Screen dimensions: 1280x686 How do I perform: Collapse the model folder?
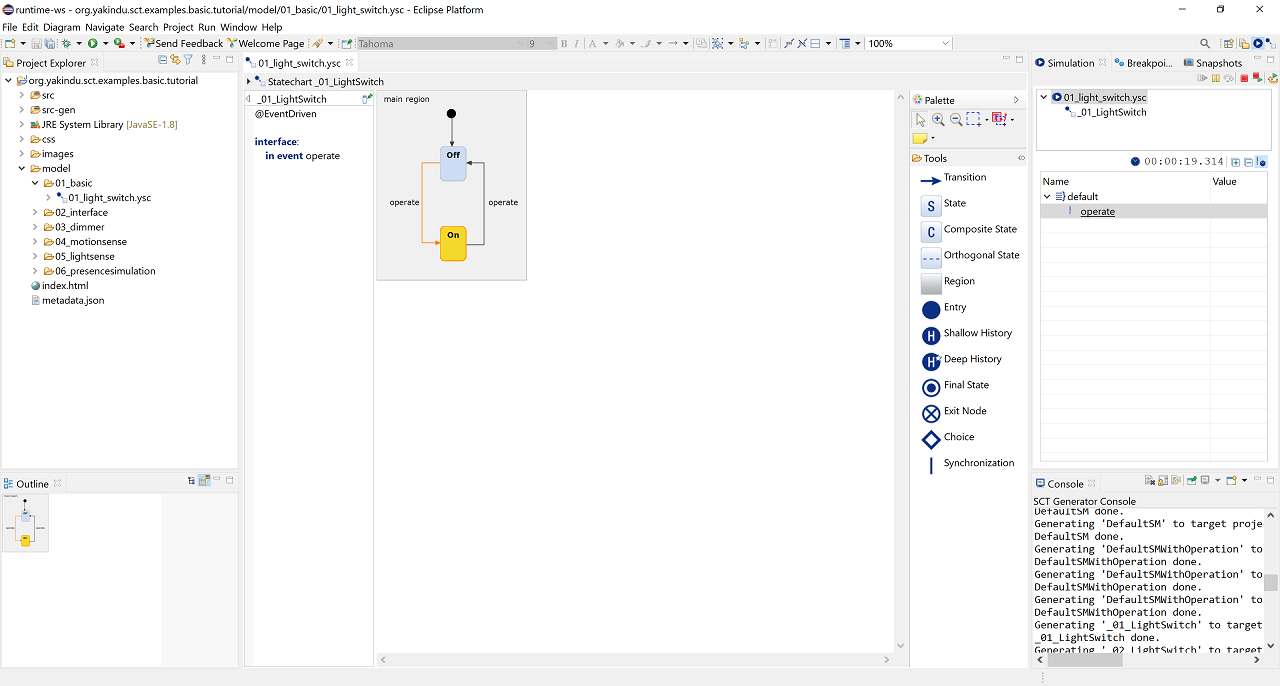point(22,168)
